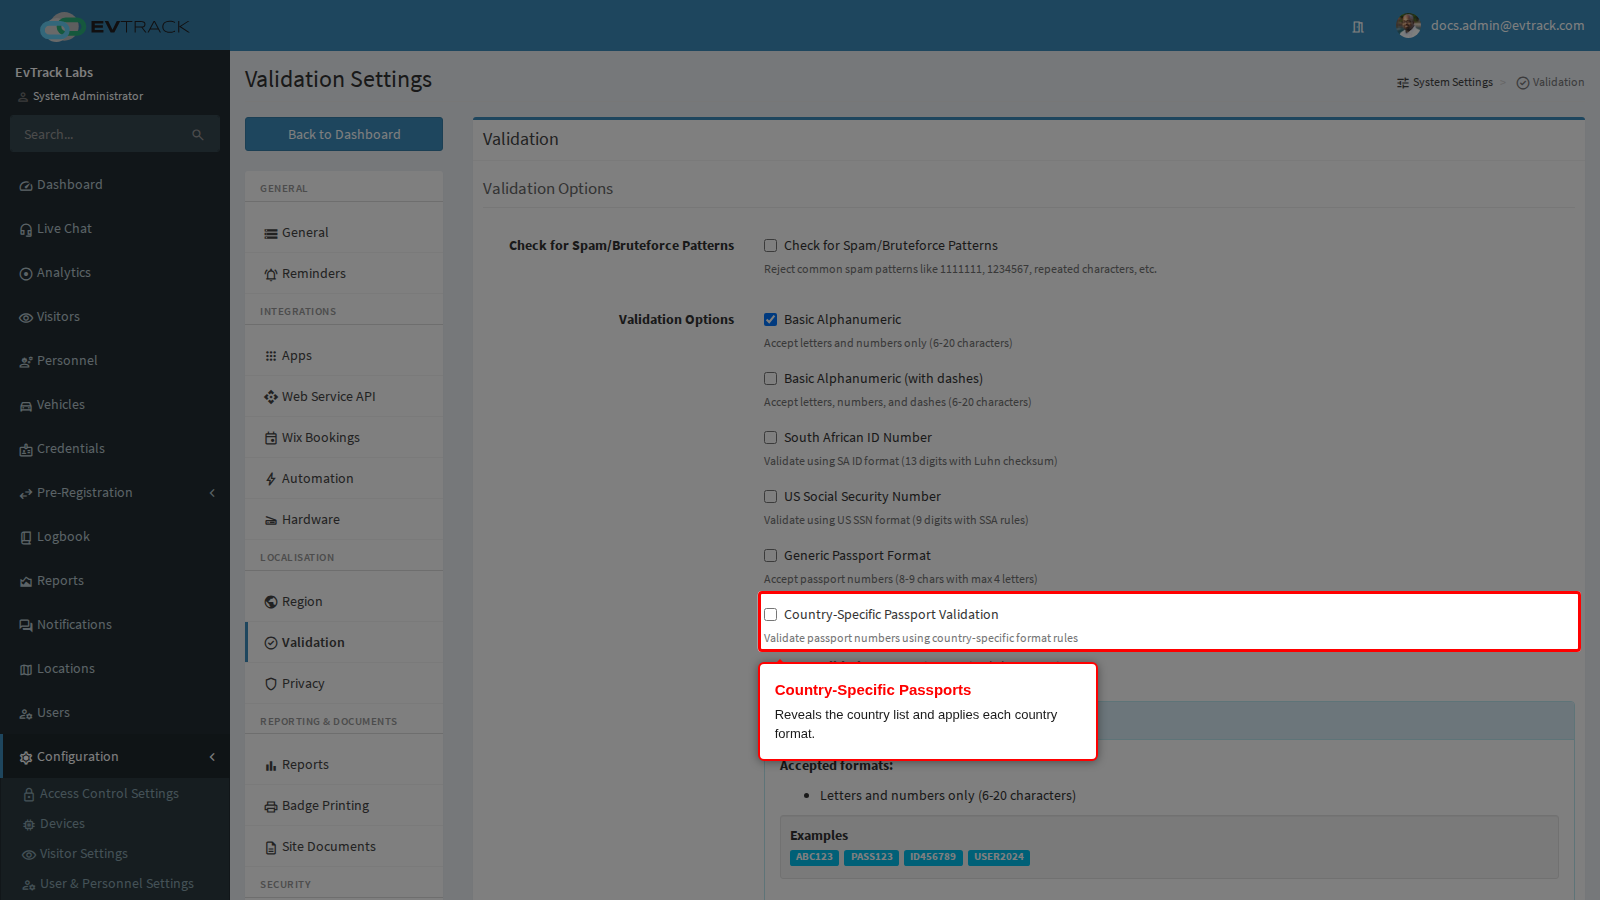Collapse the Configuration menu chevron
This screenshot has width=1600, height=900.
pos(212,757)
